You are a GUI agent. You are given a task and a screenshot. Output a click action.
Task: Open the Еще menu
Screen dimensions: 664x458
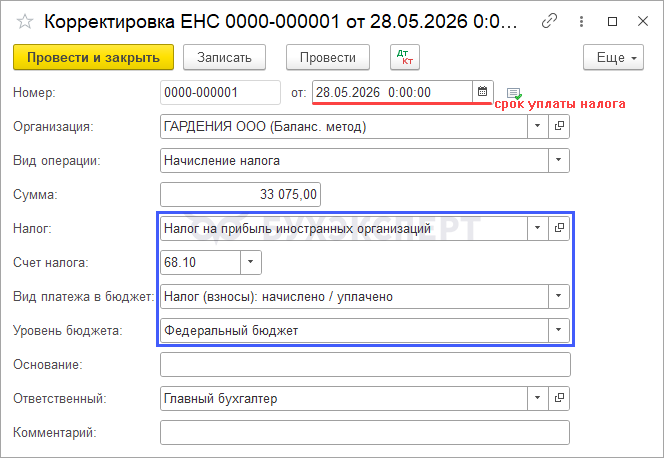[613, 57]
